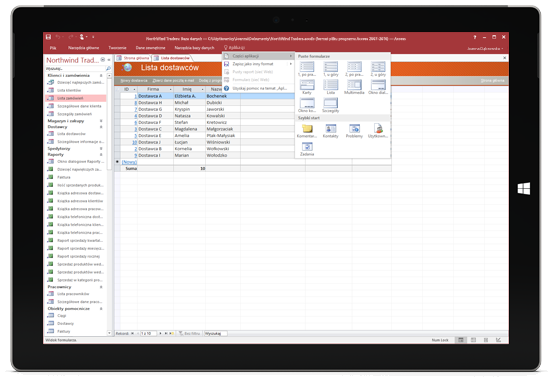This screenshot has width=554, height=383.
Task: Click the Windows logo button on tablet bezel
Action: (x=524, y=188)
